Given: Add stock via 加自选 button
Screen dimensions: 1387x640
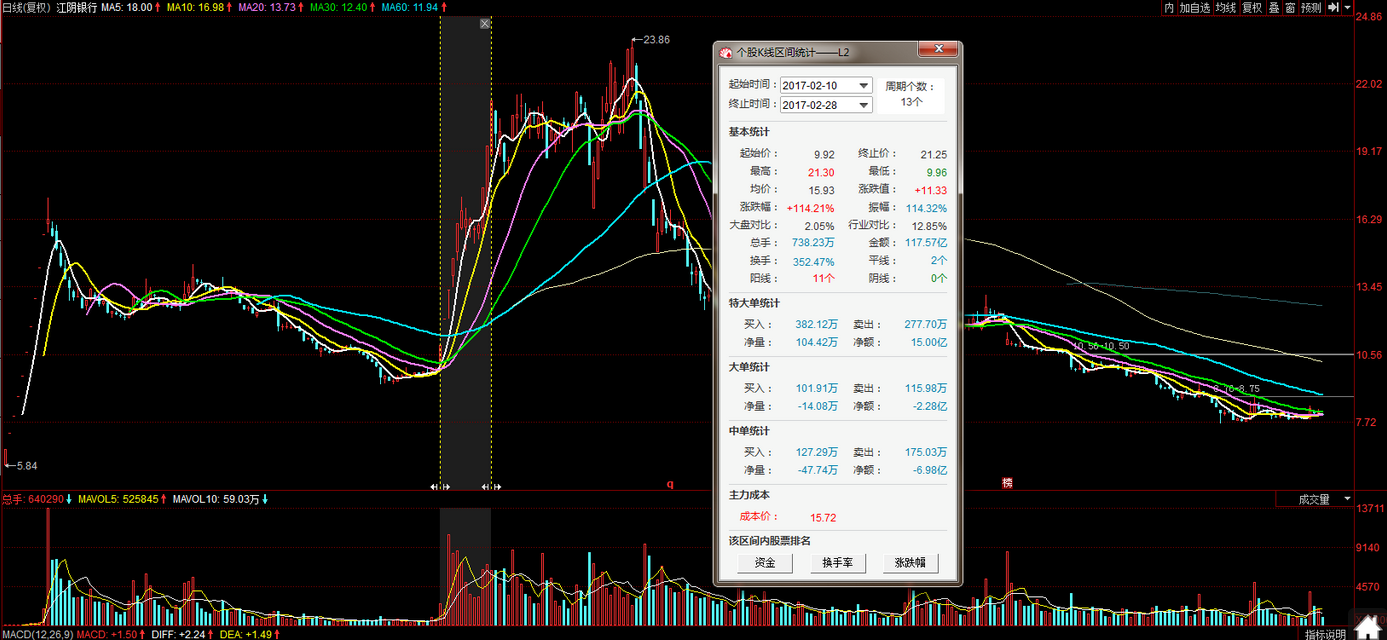Looking at the screenshot, I should 1194,7.
